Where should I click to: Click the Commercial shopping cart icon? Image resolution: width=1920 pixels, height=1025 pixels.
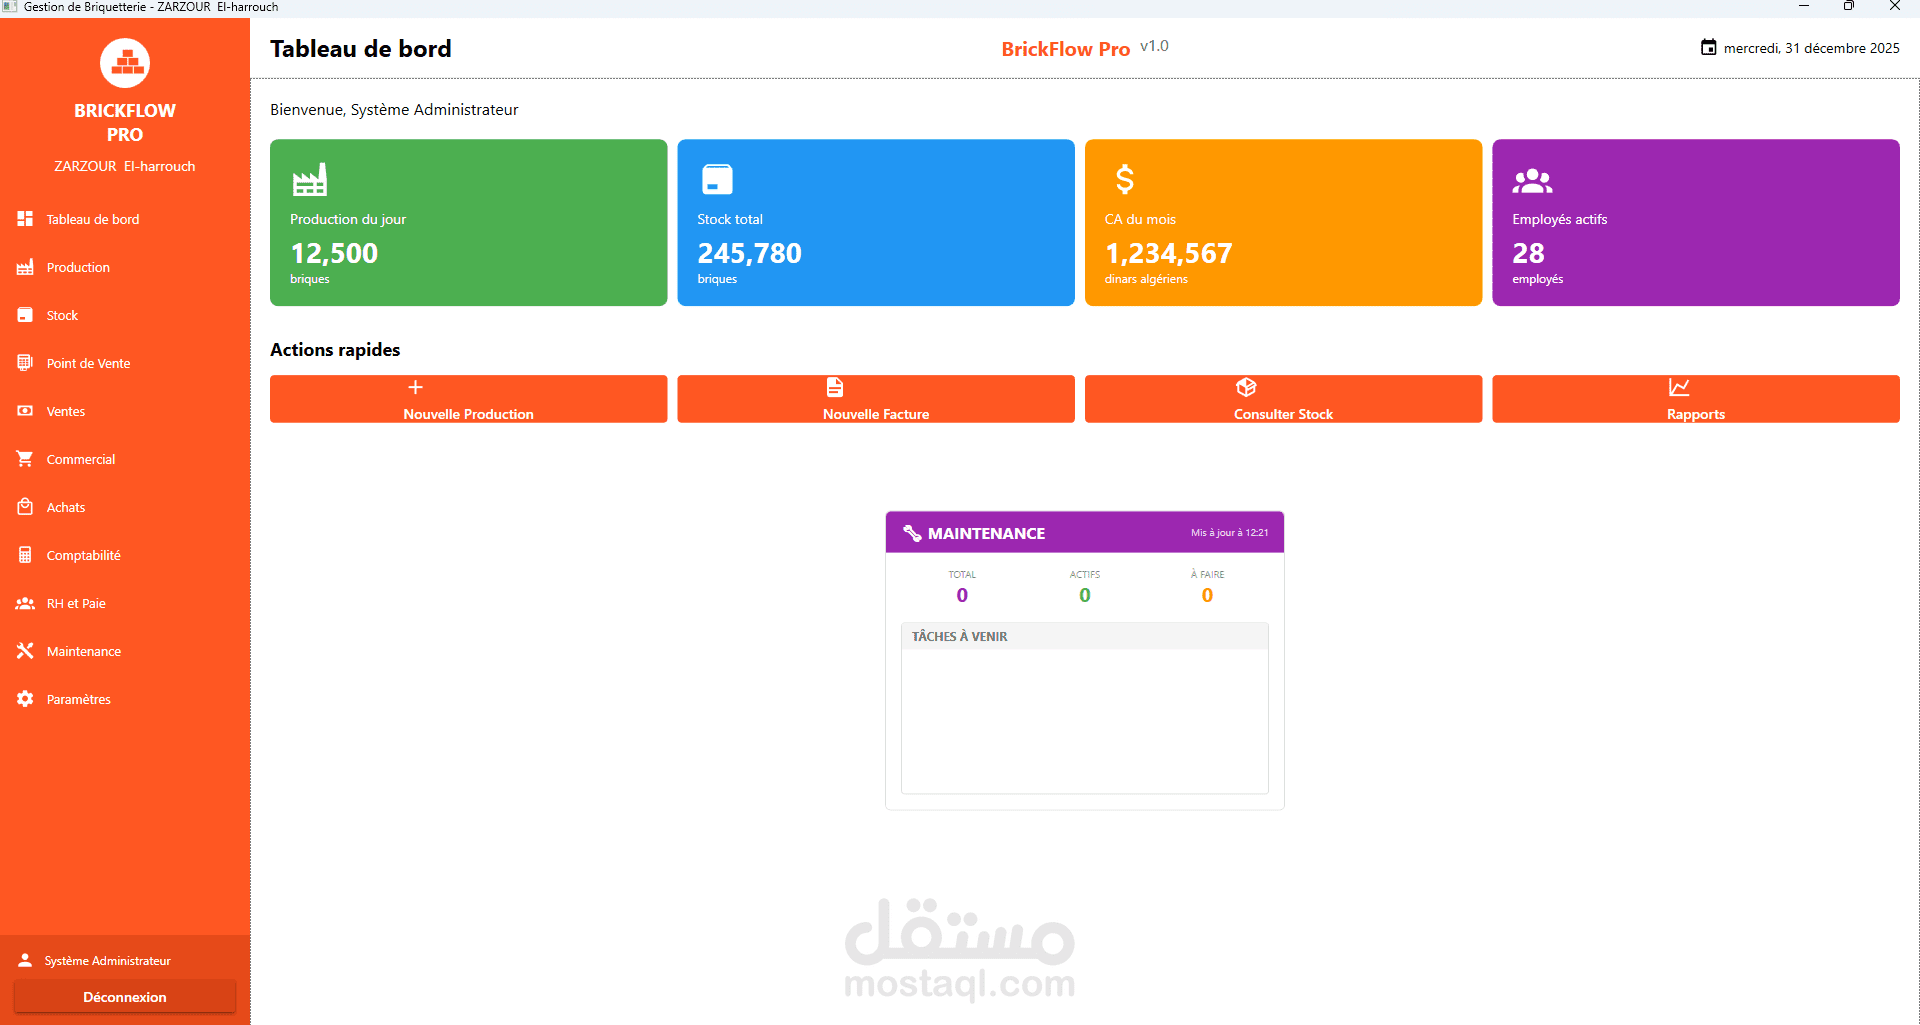click(25, 459)
